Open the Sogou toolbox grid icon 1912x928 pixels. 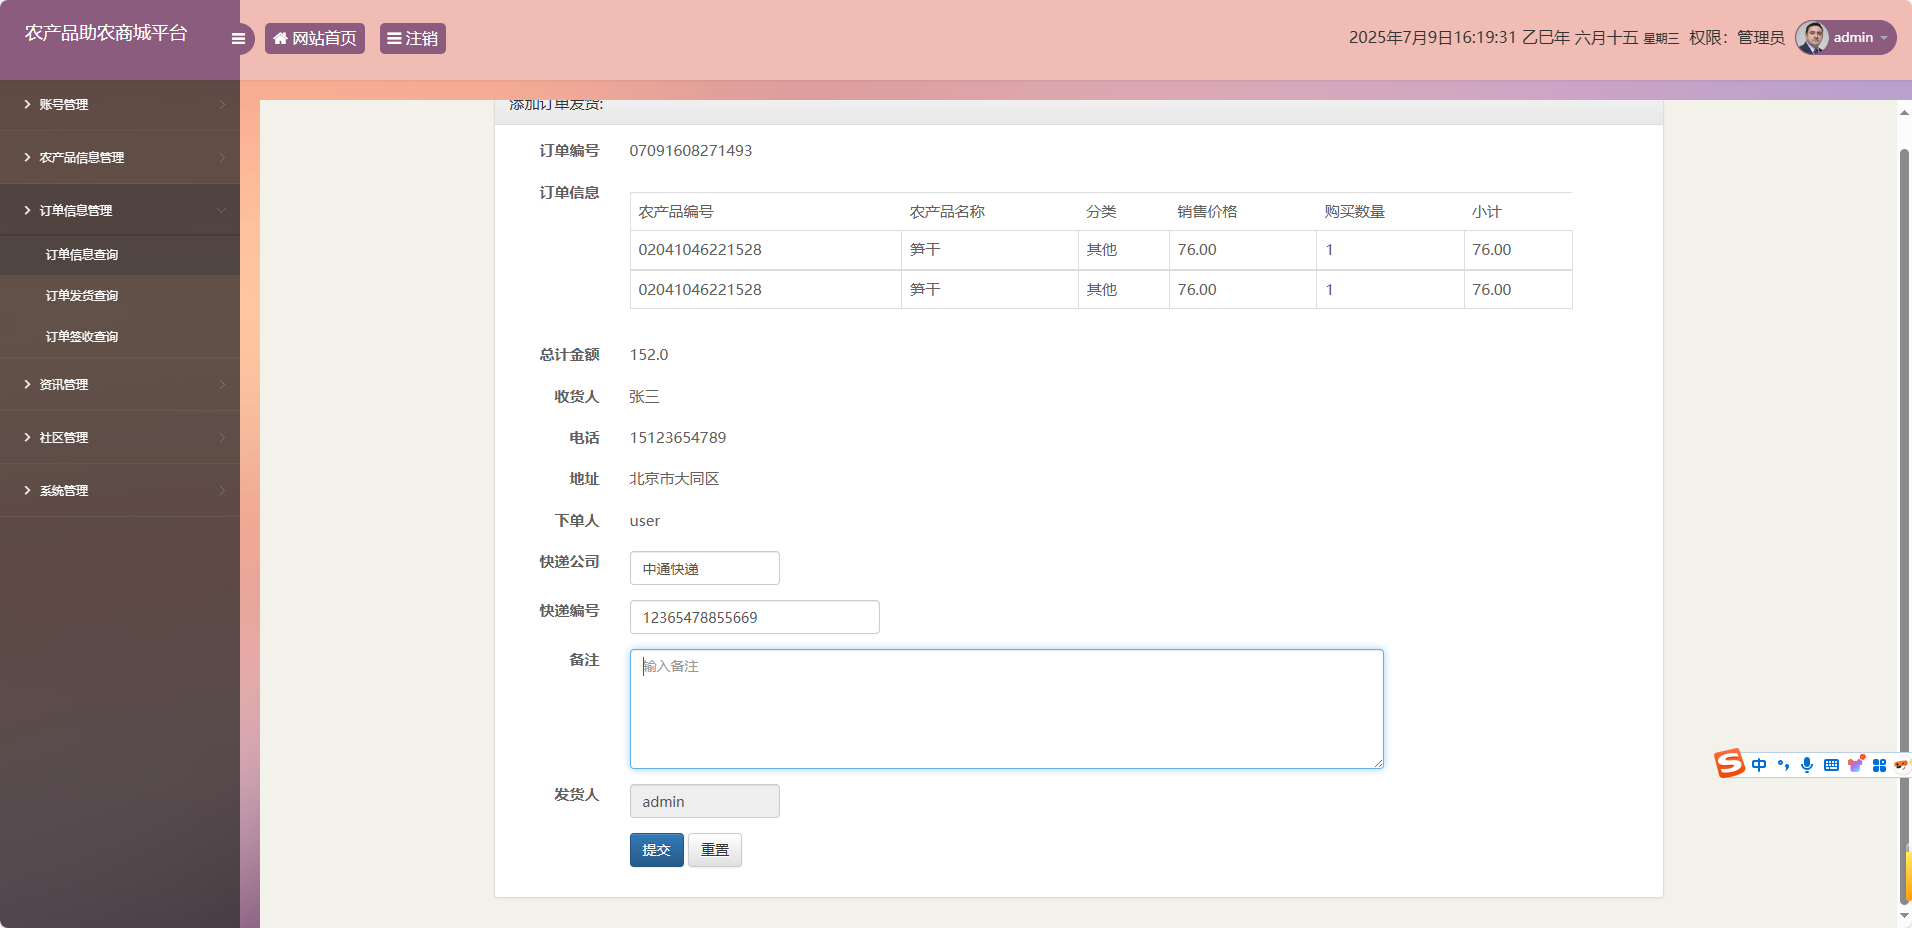click(1881, 764)
